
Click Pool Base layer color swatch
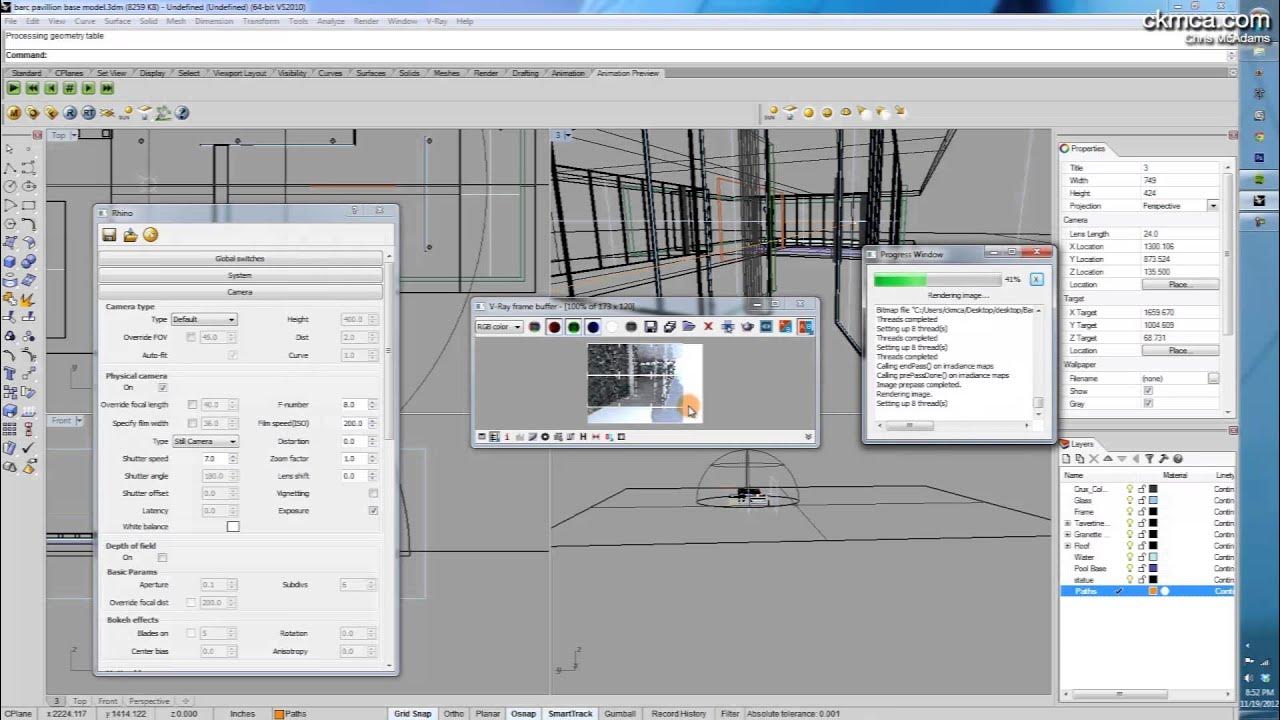(1153, 568)
